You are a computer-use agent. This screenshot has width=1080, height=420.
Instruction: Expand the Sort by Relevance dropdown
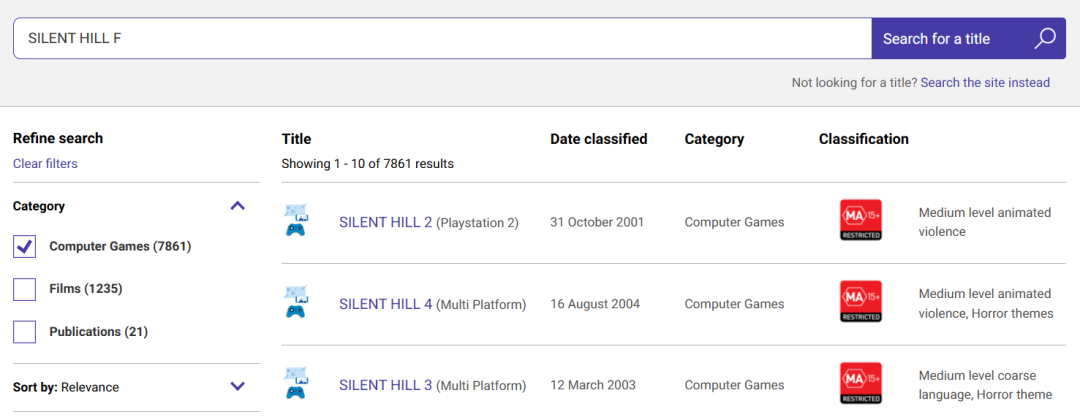point(237,386)
